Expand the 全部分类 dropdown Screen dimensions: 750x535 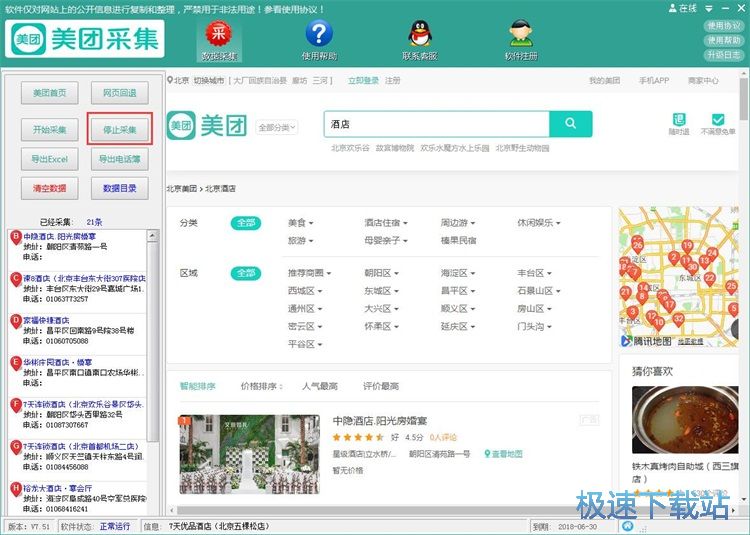[x=277, y=128]
